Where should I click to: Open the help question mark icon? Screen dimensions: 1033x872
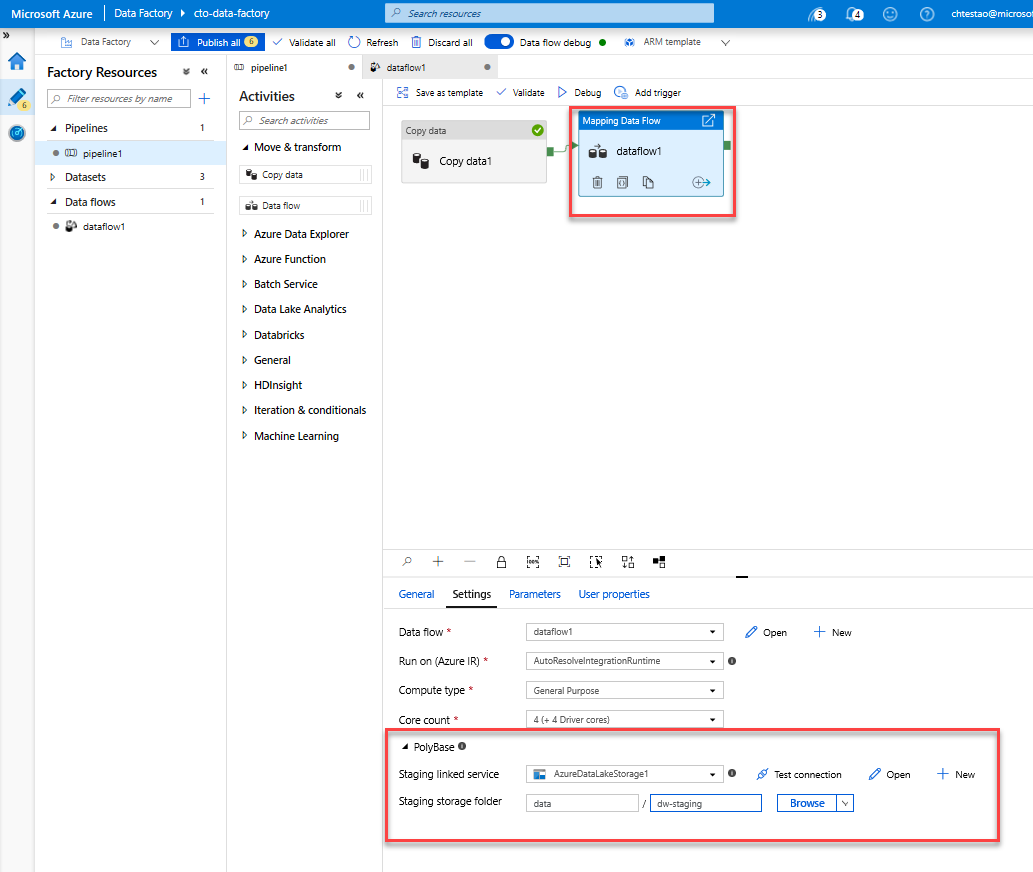(926, 14)
